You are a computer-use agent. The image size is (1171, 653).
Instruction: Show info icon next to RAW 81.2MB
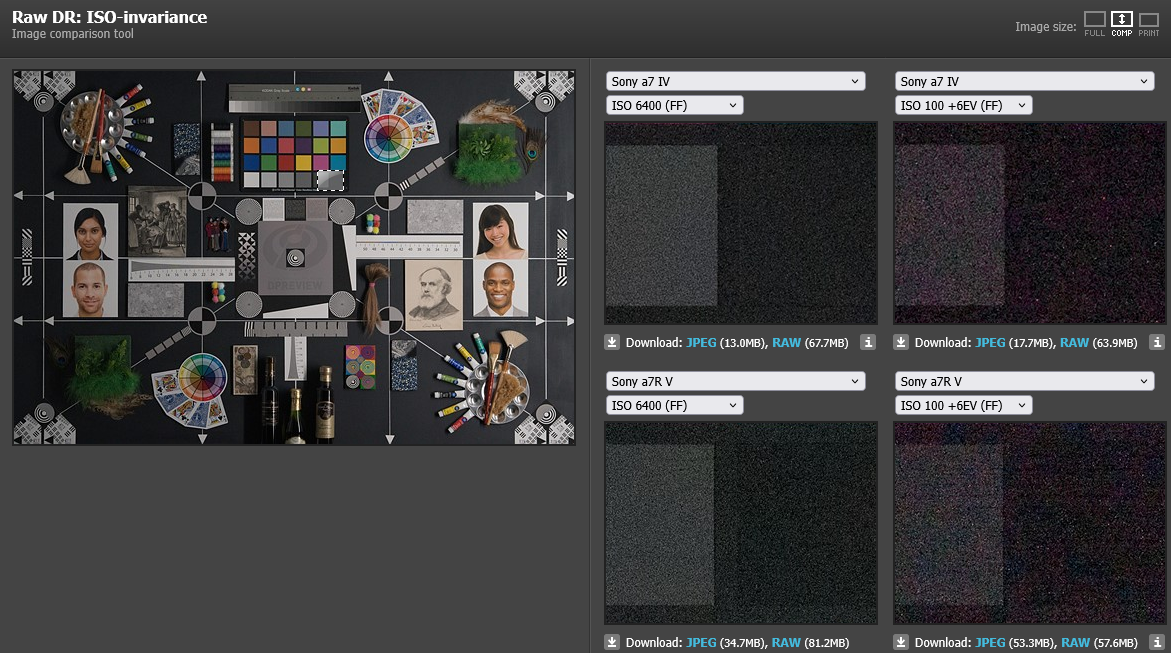[x=868, y=642]
